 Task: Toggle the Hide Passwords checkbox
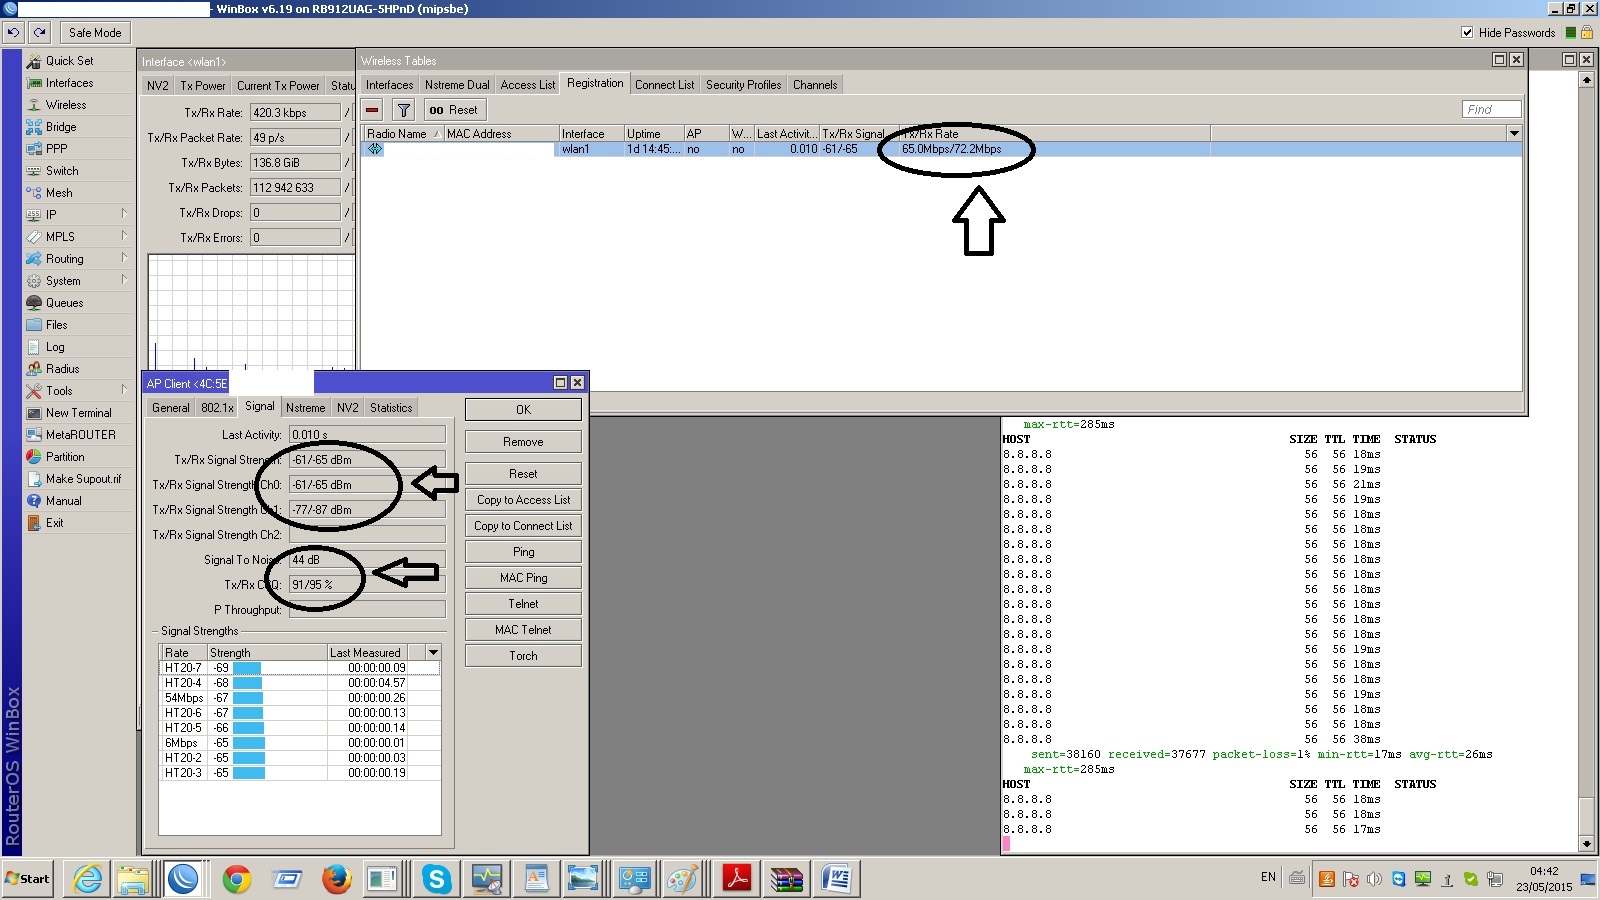[1467, 32]
